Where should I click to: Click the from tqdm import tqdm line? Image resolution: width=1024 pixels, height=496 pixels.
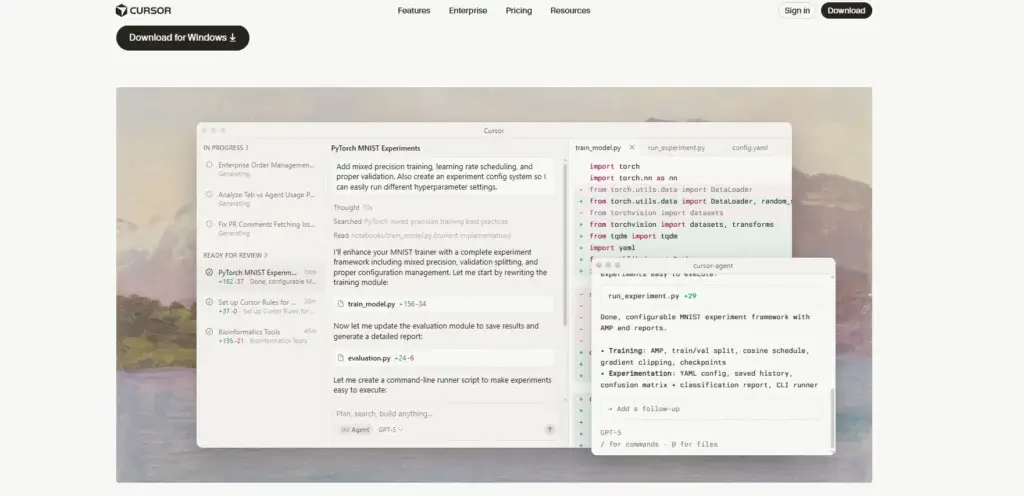click(633, 236)
